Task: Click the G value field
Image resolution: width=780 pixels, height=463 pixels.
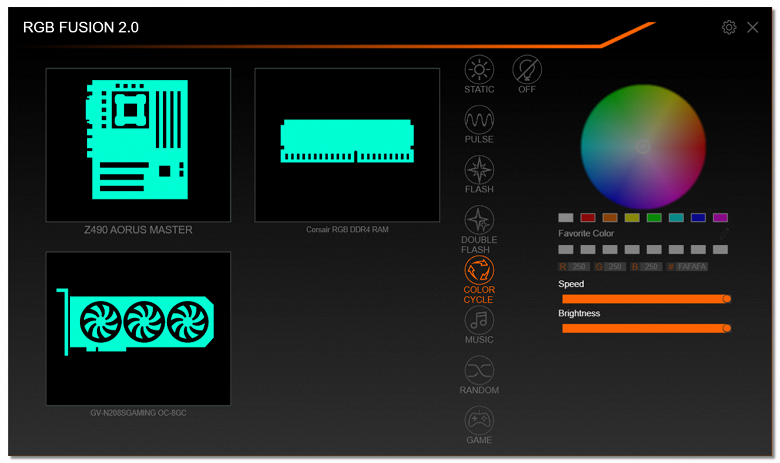Action: [x=615, y=267]
